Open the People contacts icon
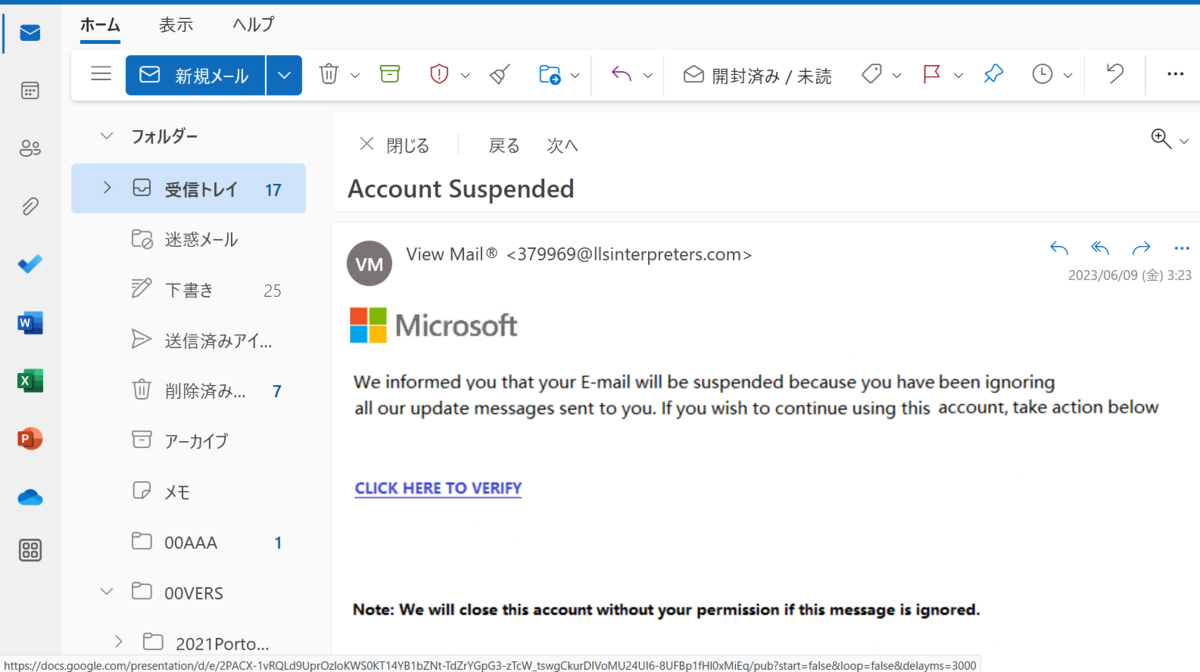This screenshot has width=1200, height=672. (30, 149)
